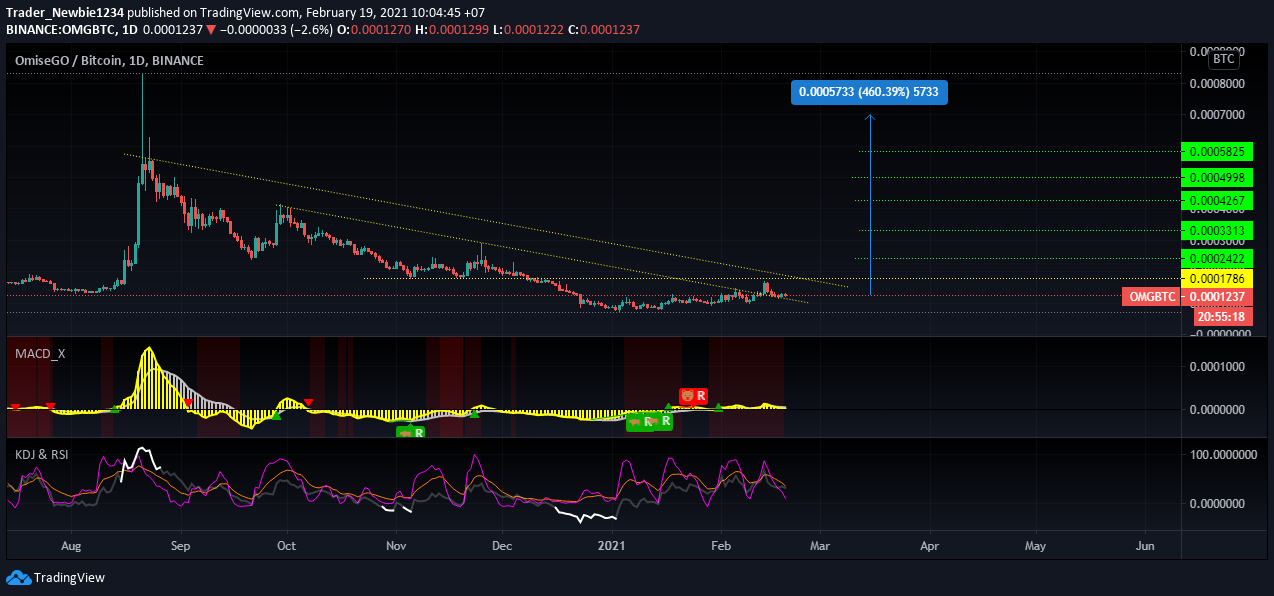Click the MACD_X indicator title
Image resolution: width=1274 pixels, height=596 pixels.
[x=40, y=353]
